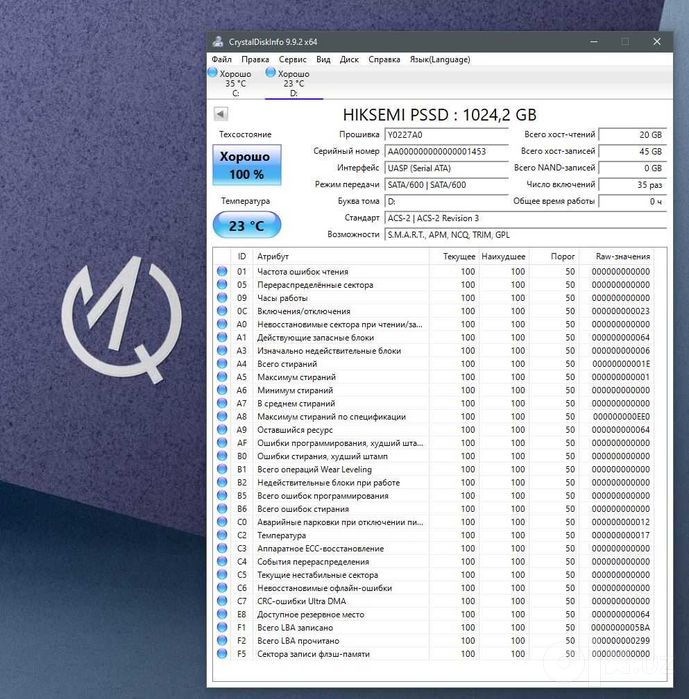Click total host writes value 45 GB
The width and height of the screenshot is (689, 699).
(632, 152)
